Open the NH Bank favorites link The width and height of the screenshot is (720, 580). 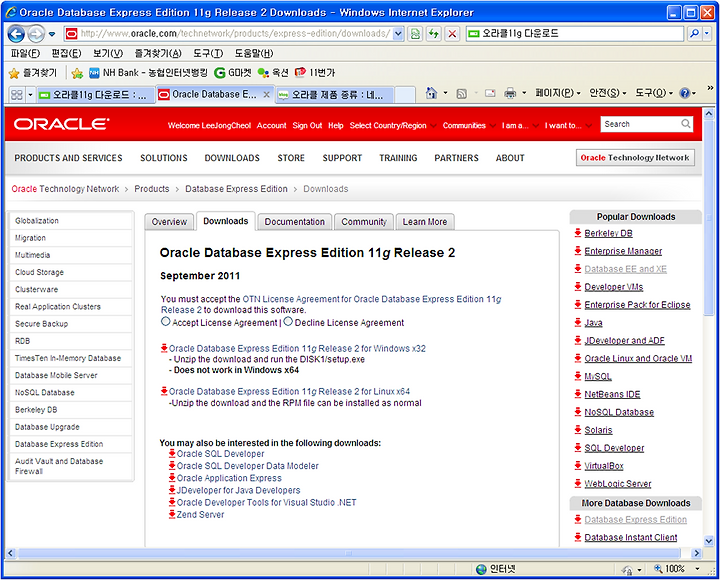pyautogui.click(x=148, y=73)
